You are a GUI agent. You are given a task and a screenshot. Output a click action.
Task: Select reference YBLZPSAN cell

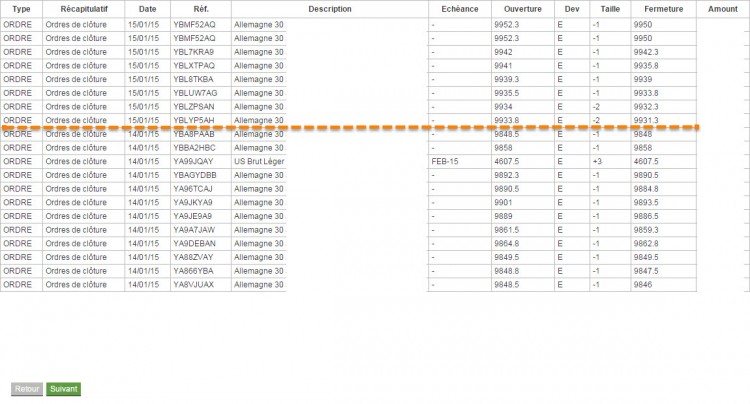pyautogui.click(x=201, y=107)
